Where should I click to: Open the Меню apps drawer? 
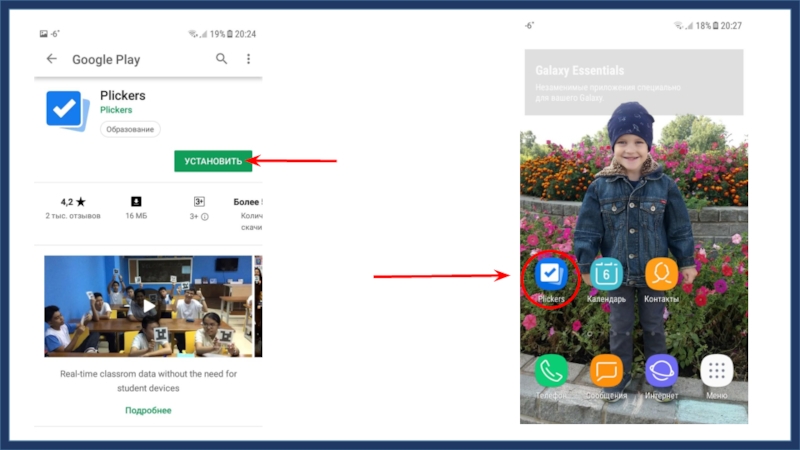coord(716,371)
